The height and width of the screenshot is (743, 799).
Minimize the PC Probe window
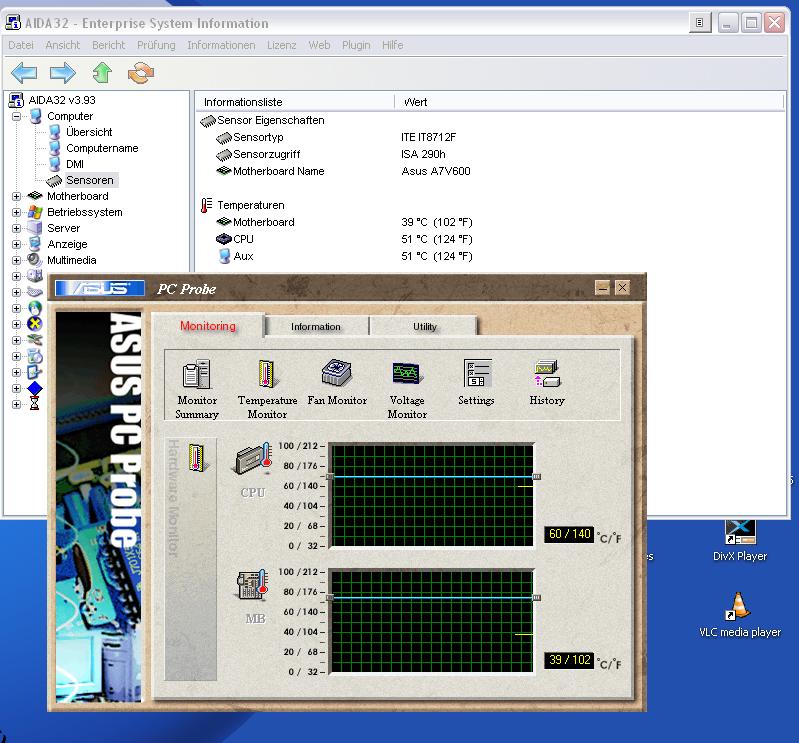click(602, 288)
